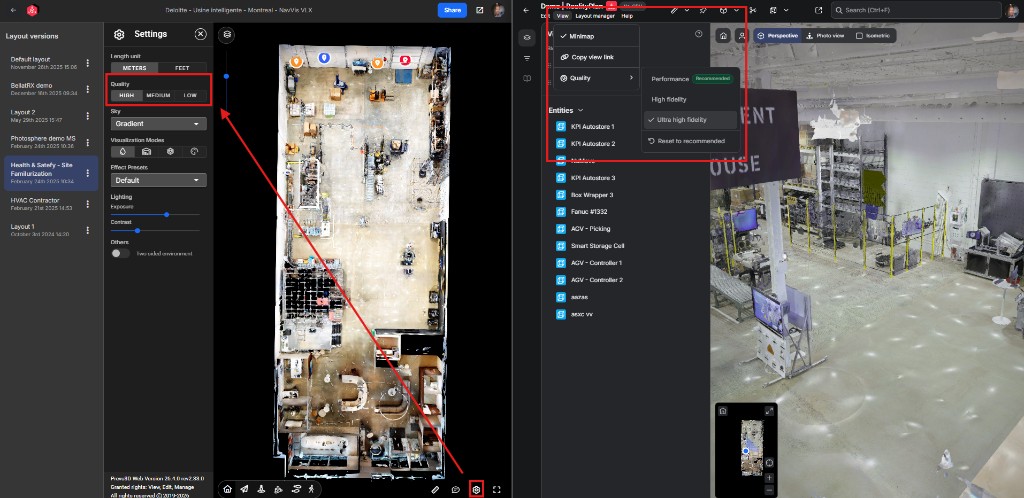The height and width of the screenshot is (498, 1024).
Task: Open options for Layout 2
Action: point(88,116)
